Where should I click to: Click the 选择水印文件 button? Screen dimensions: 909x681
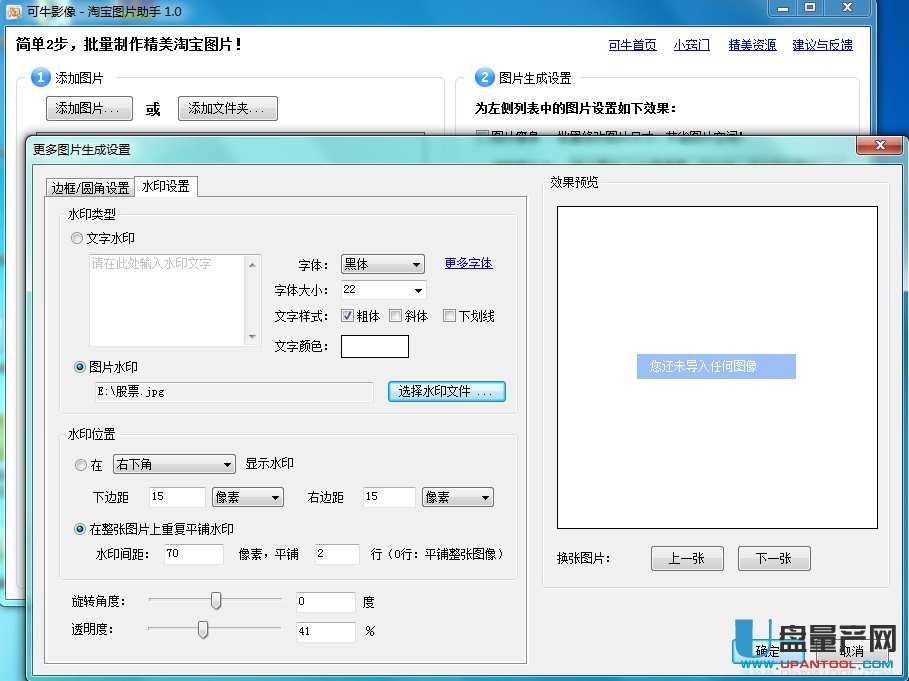(446, 392)
